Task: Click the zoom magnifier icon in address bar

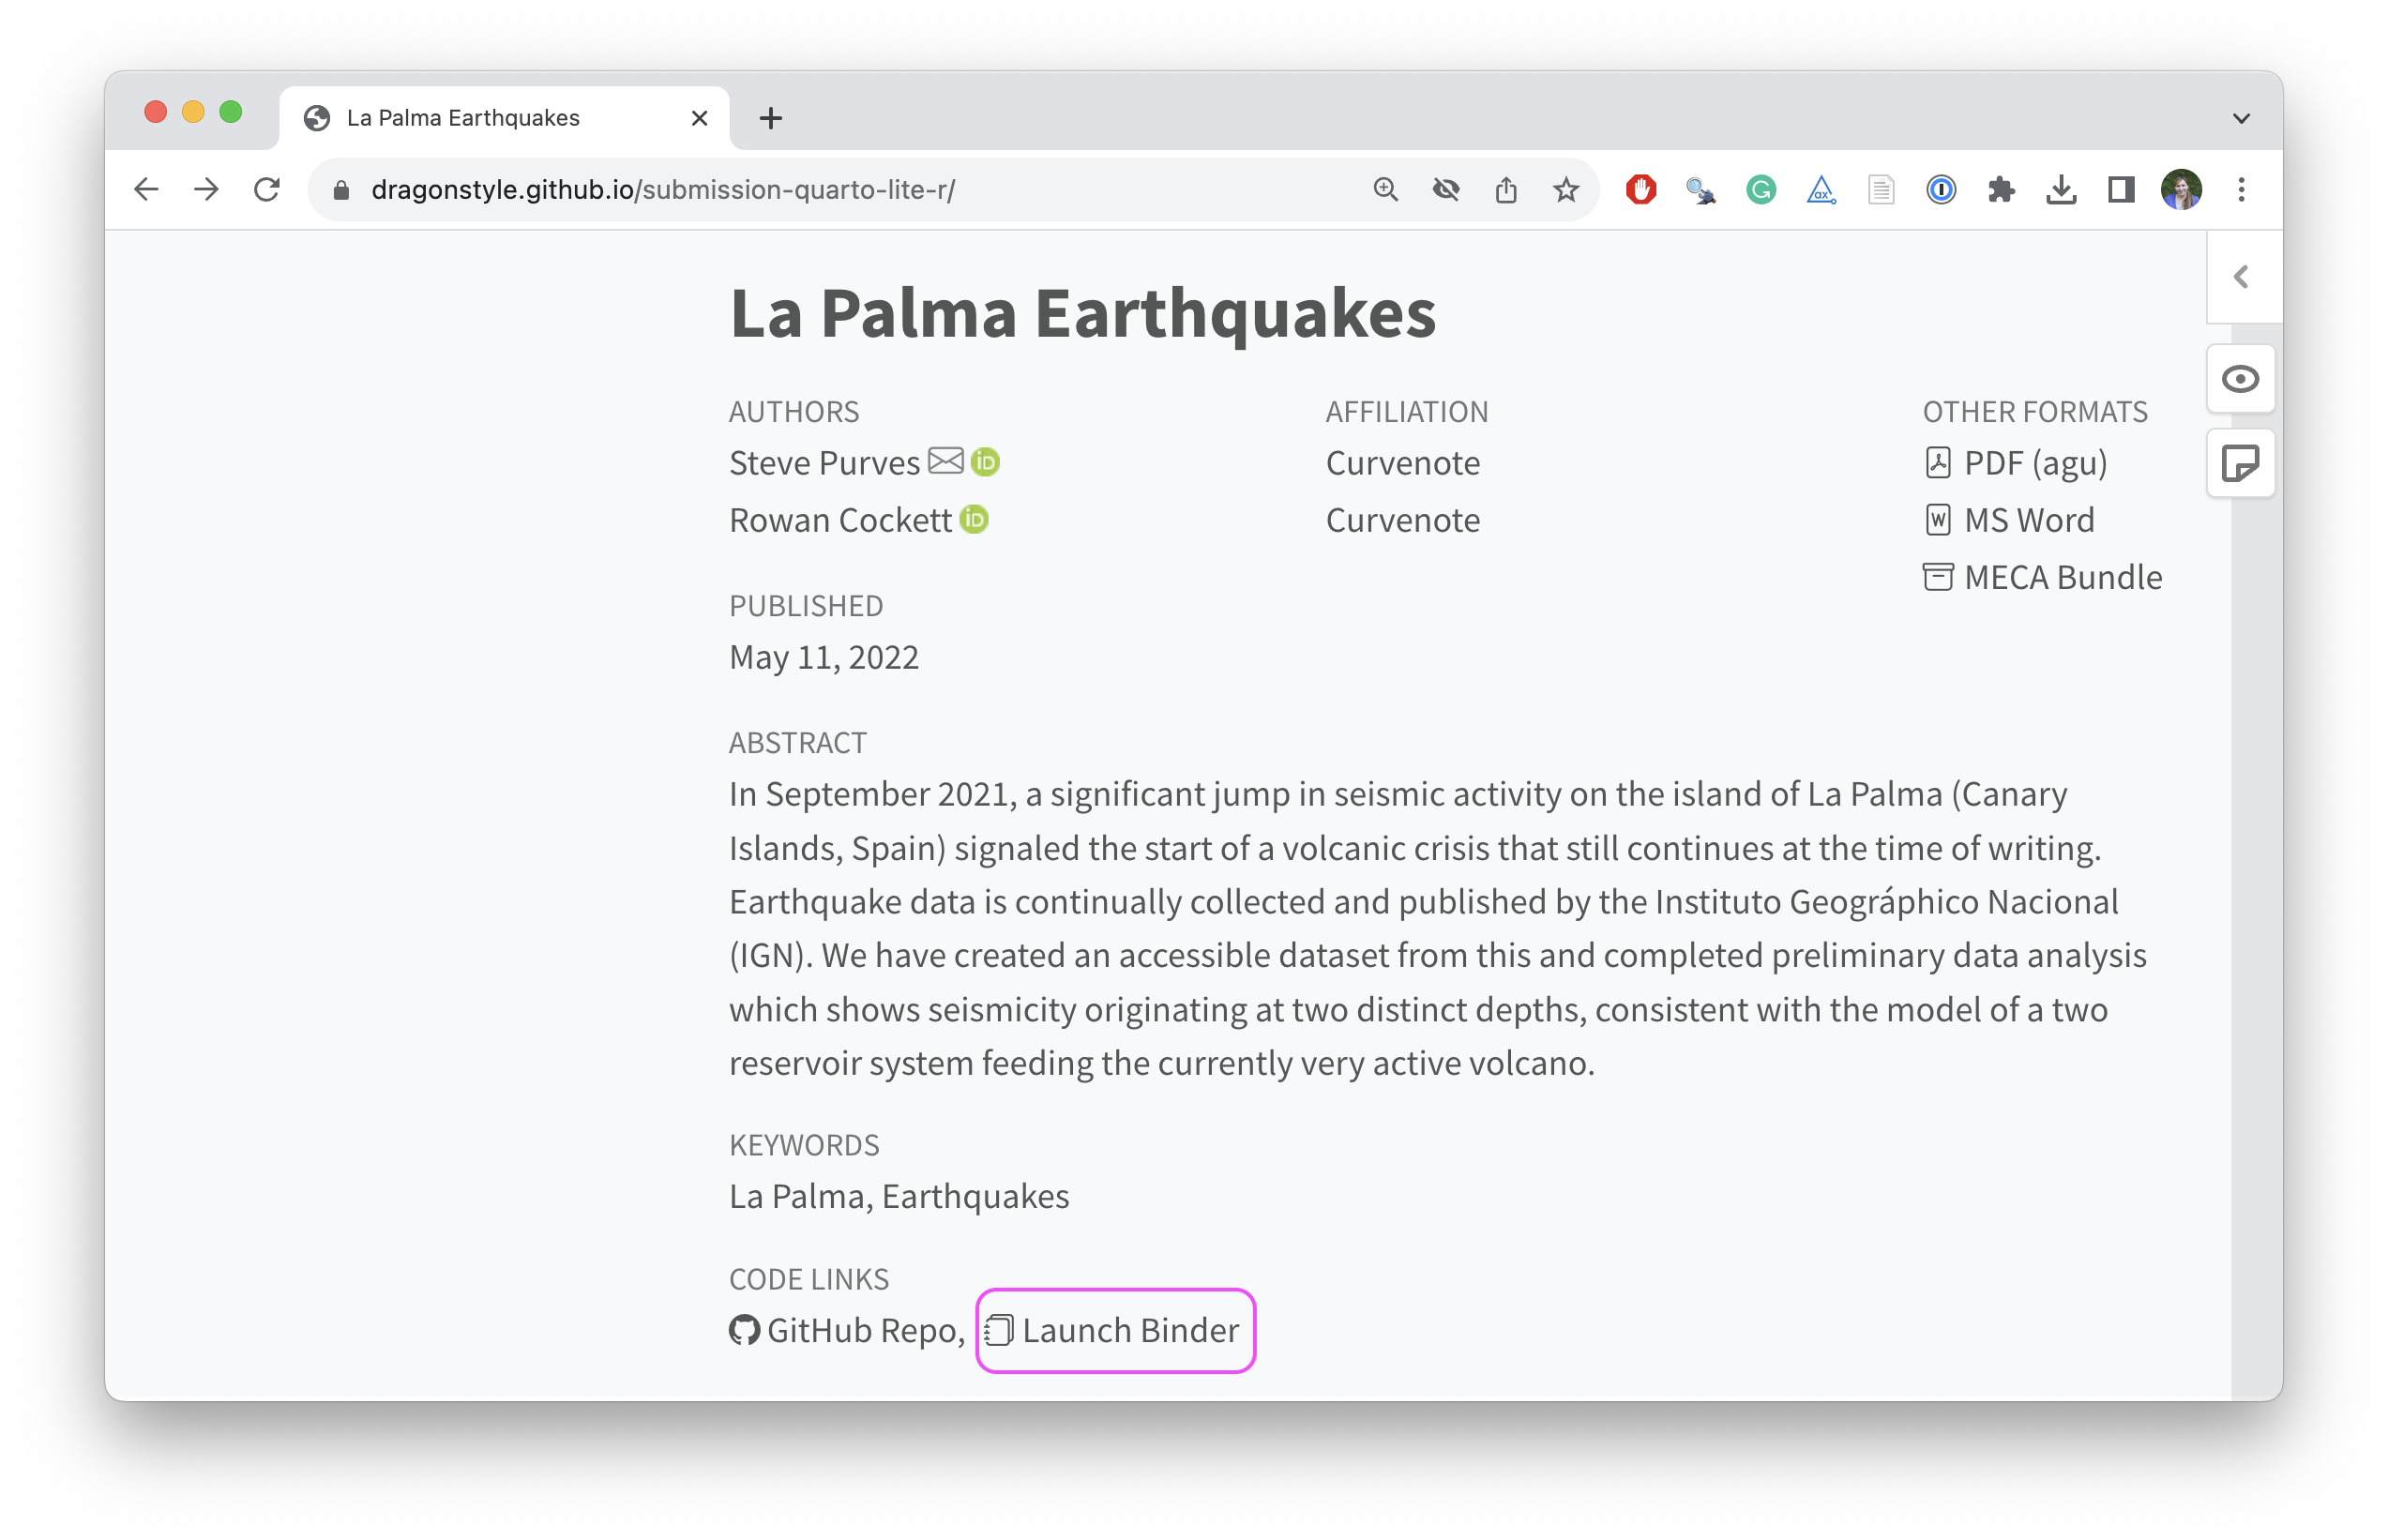Action: click(1385, 189)
